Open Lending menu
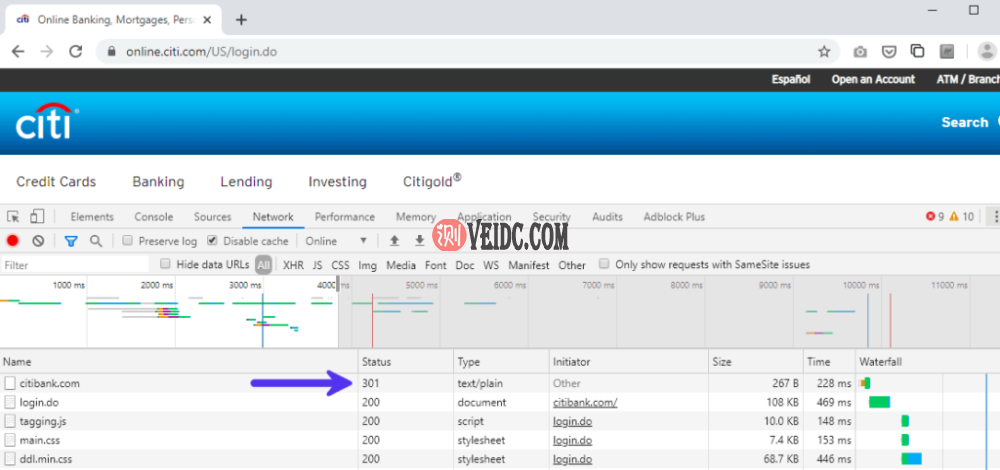Image resolution: width=1000 pixels, height=470 pixels. [x=246, y=182]
